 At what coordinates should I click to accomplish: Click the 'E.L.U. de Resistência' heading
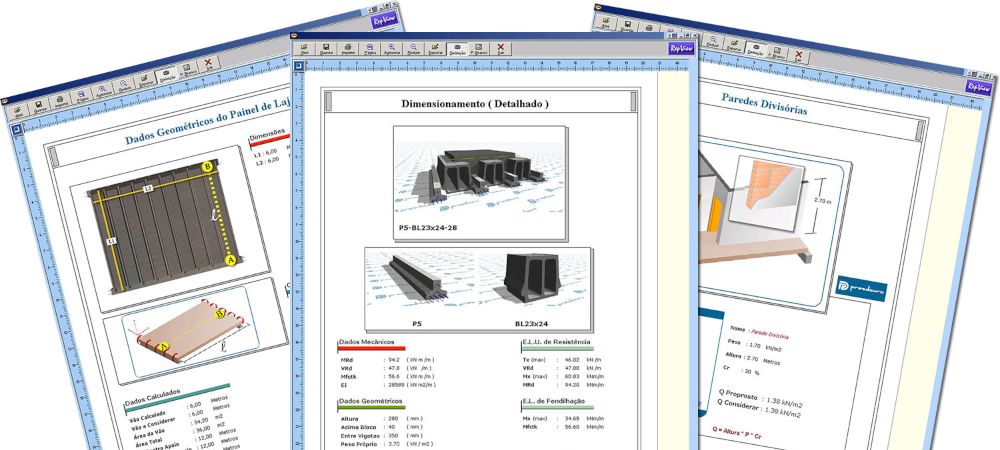(555, 342)
